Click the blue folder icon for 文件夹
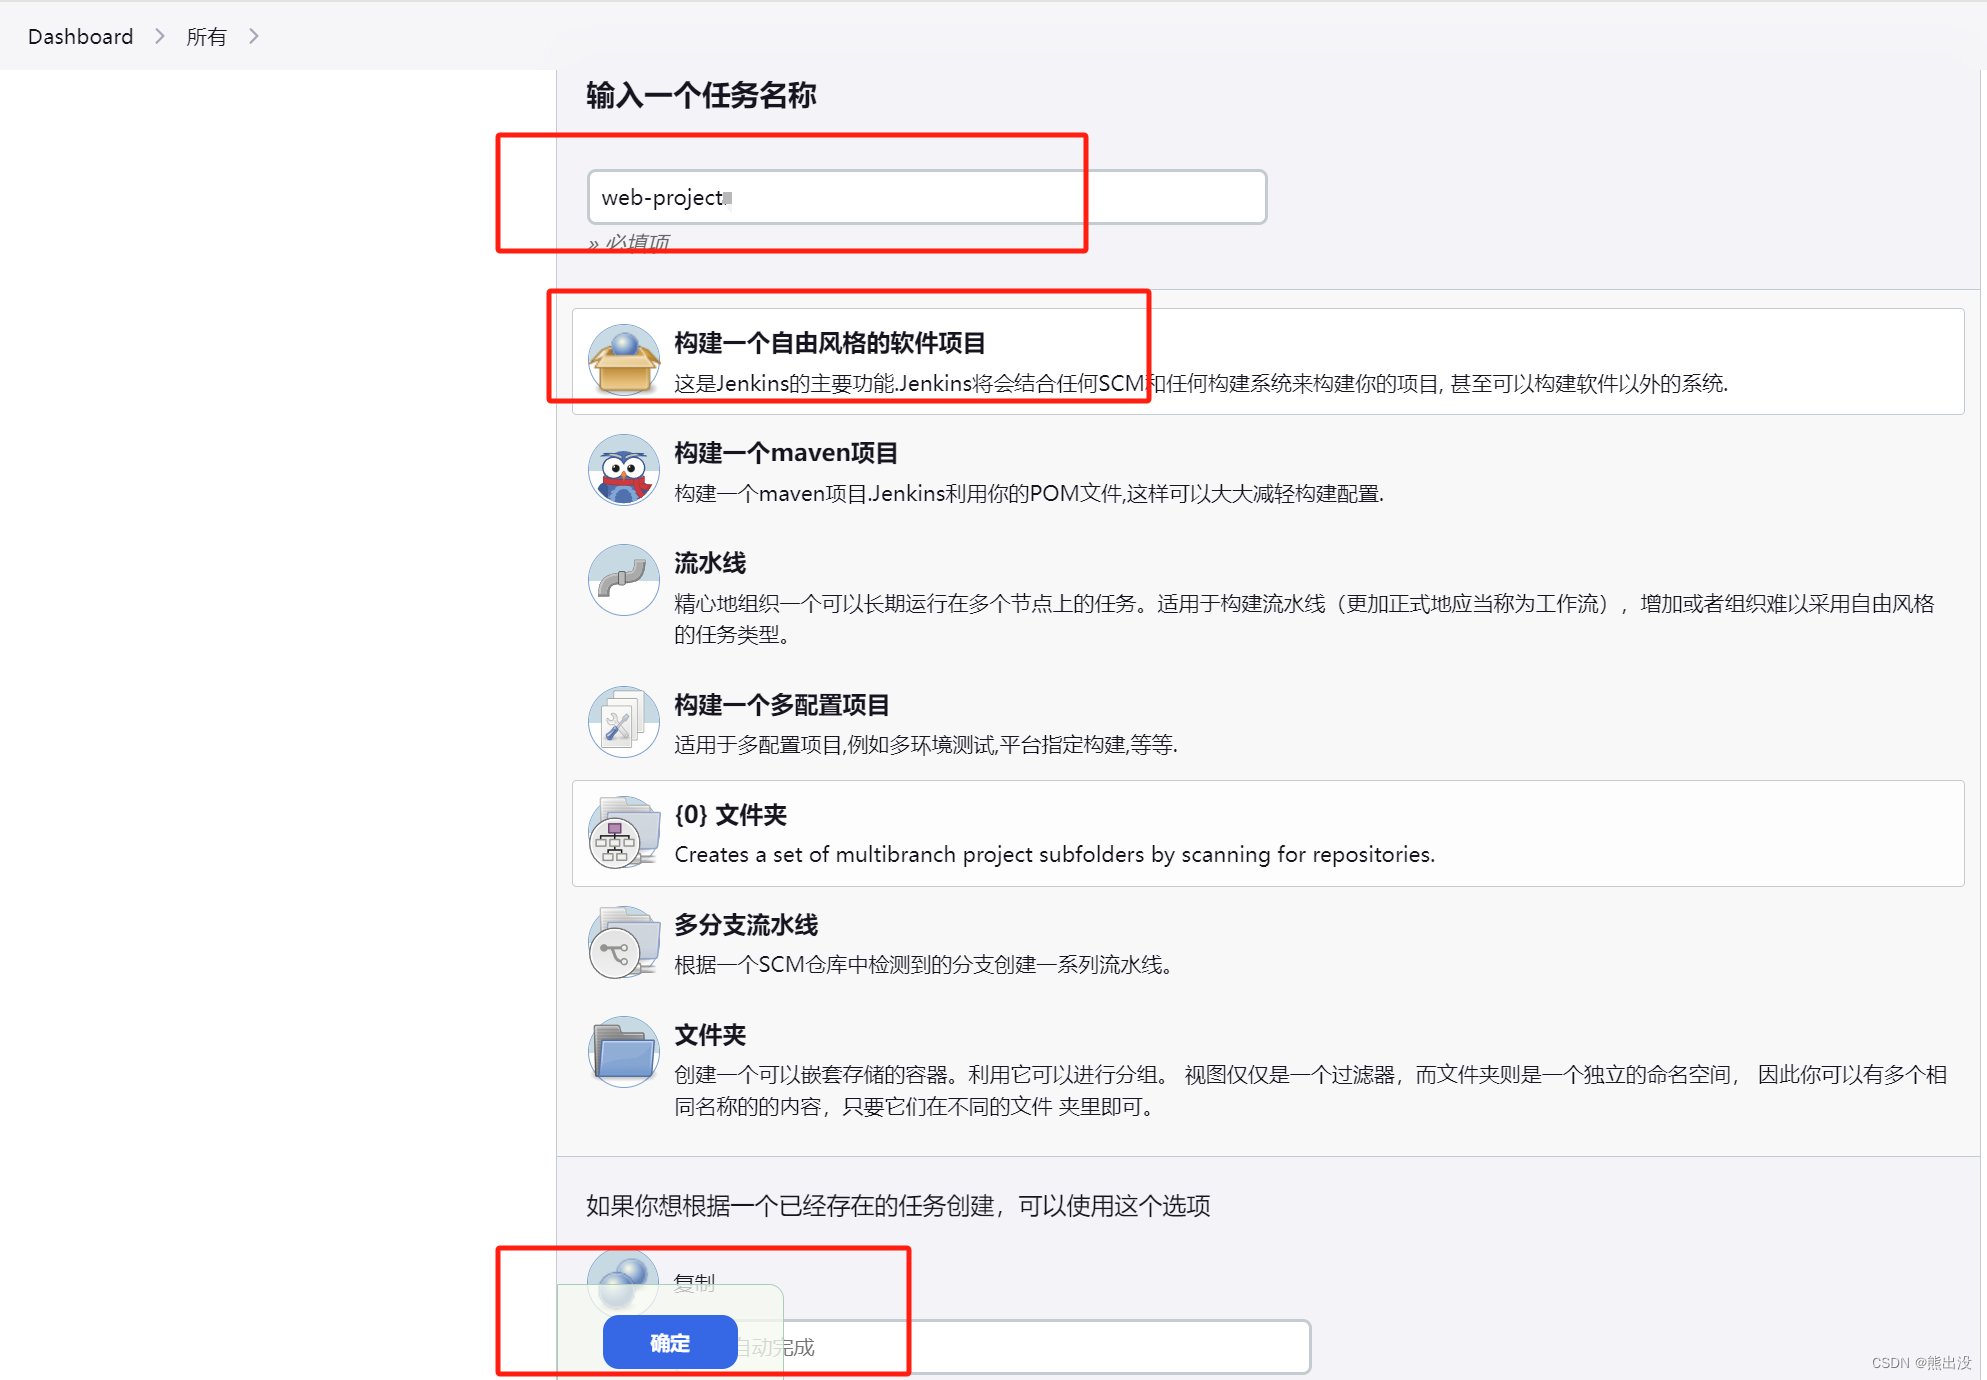 click(624, 1052)
